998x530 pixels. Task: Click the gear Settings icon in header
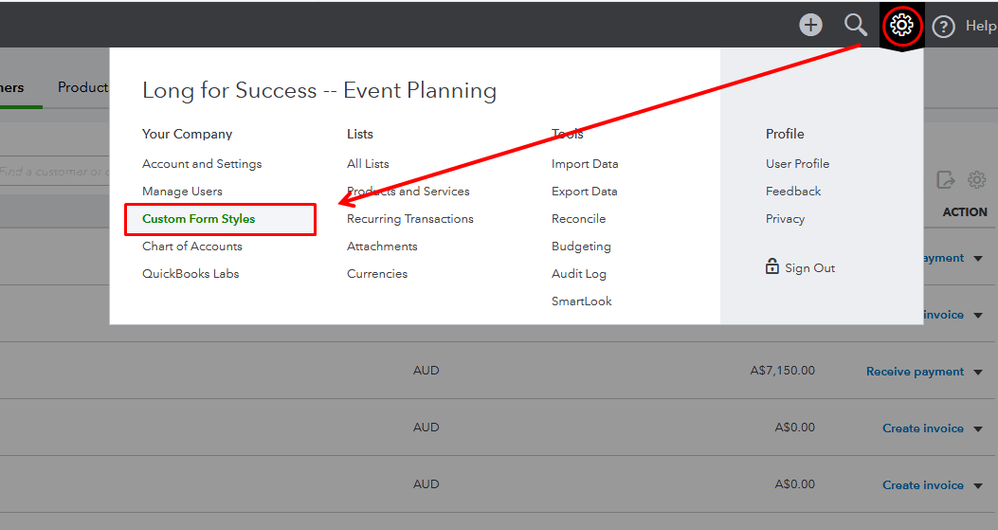pyautogui.click(x=902, y=25)
